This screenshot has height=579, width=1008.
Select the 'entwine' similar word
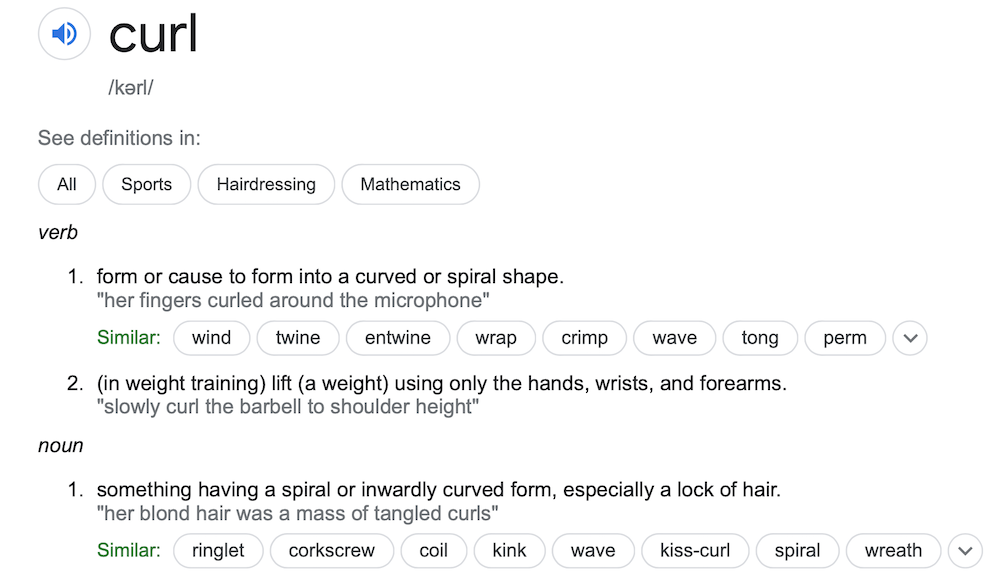tap(398, 338)
